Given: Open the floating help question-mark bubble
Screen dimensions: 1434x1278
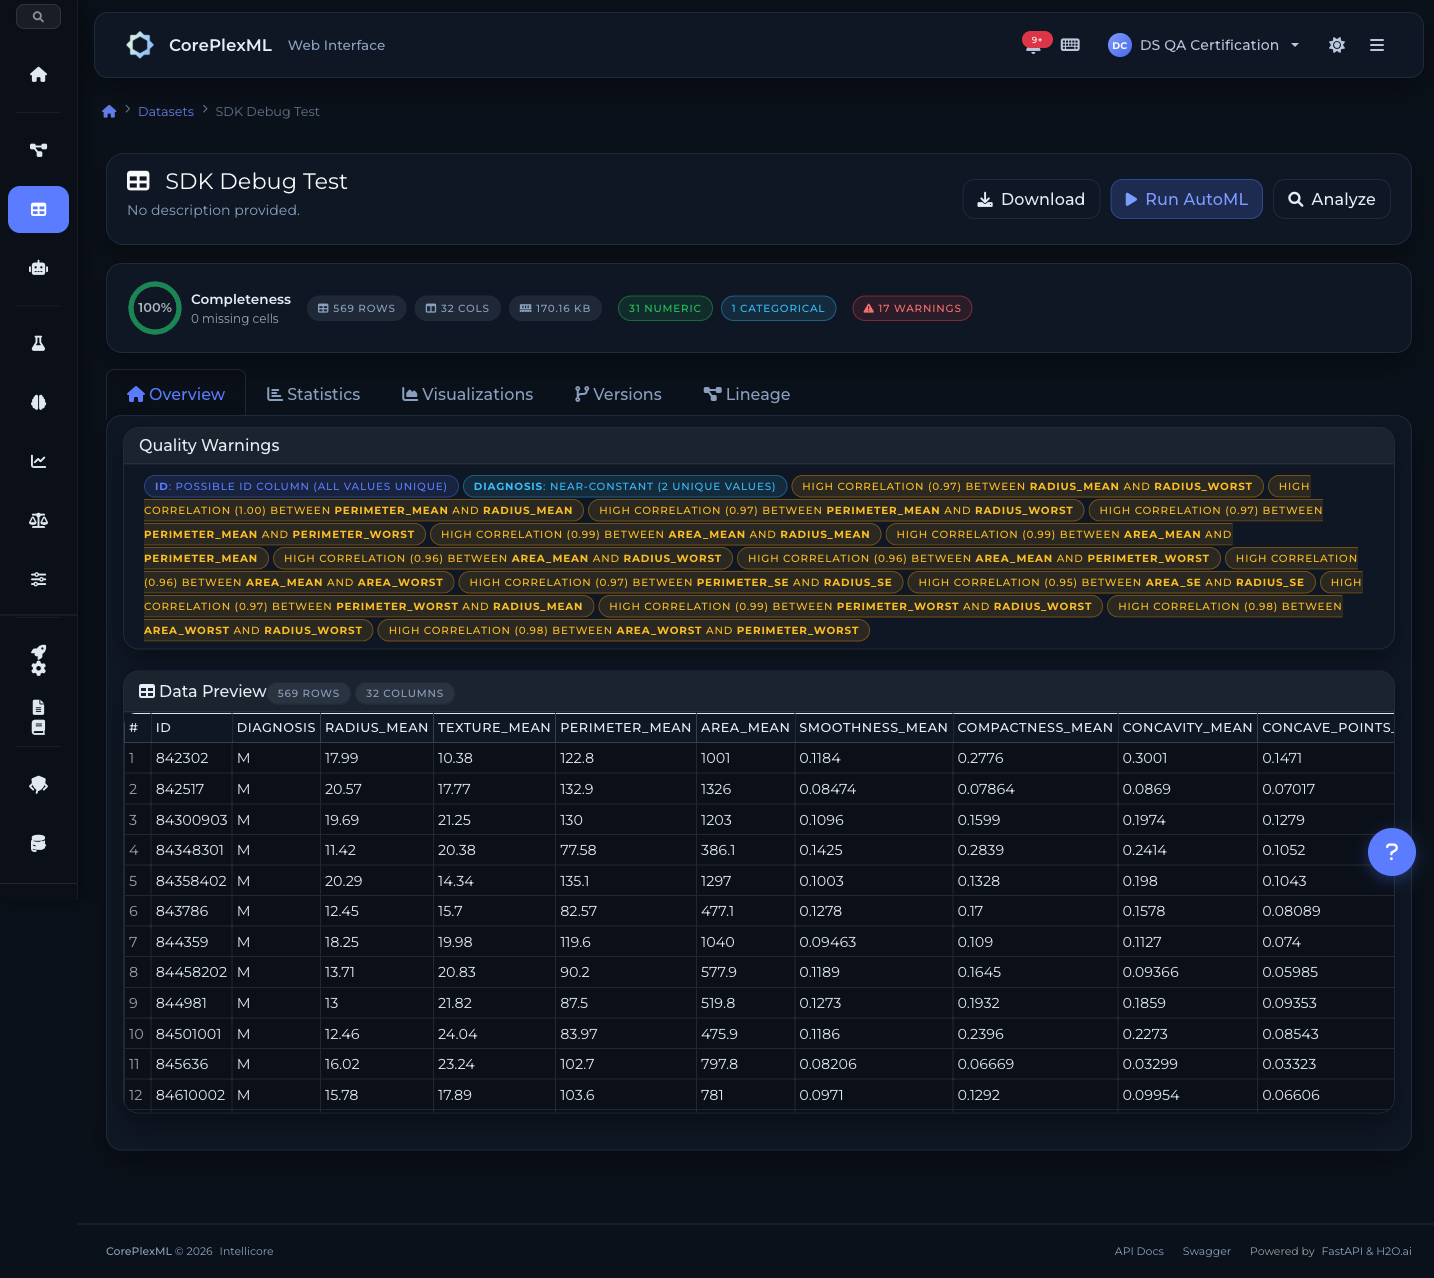Looking at the screenshot, I should 1392,852.
